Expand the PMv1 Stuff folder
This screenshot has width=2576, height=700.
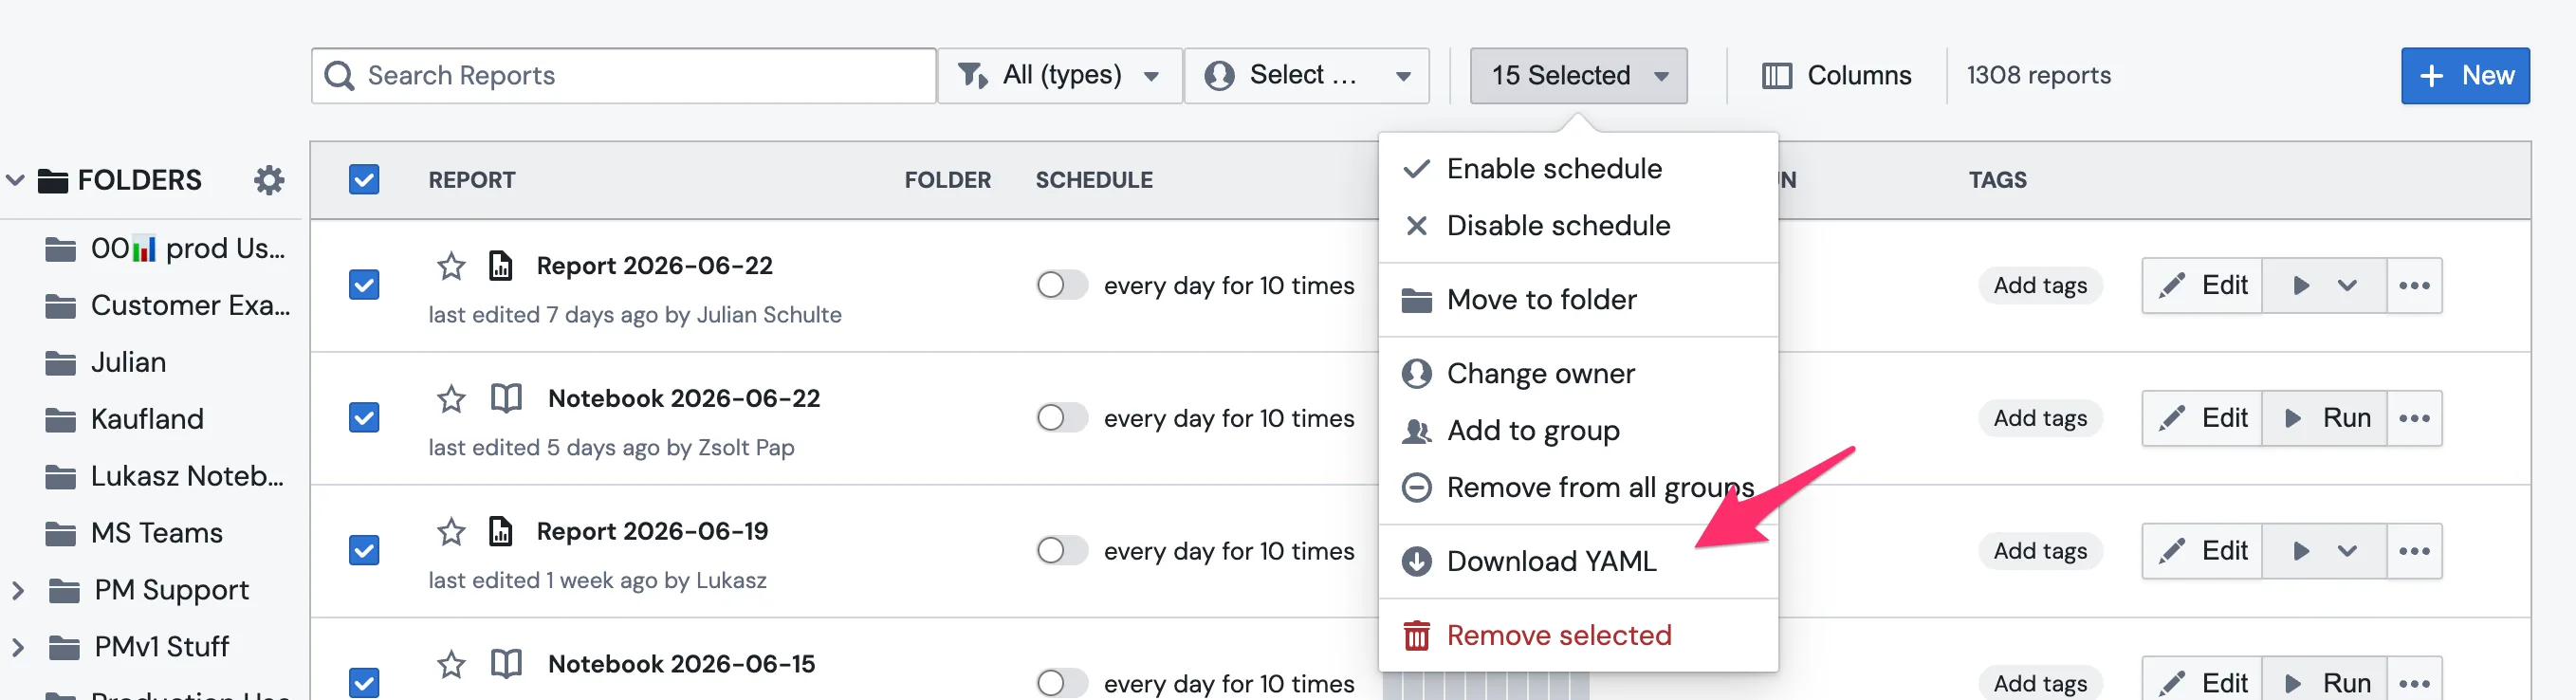(x=17, y=648)
